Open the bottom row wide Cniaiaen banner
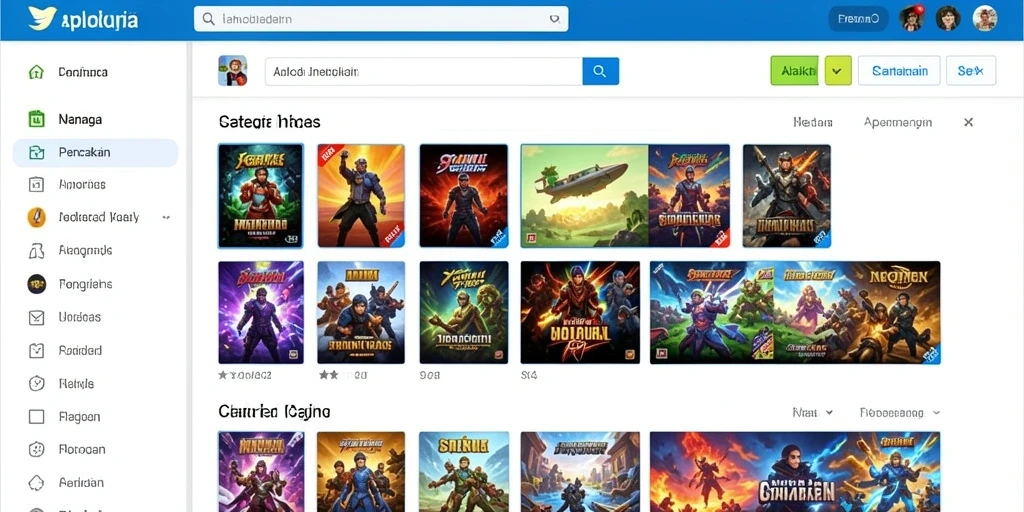This screenshot has height=512, width=1024. click(795, 472)
